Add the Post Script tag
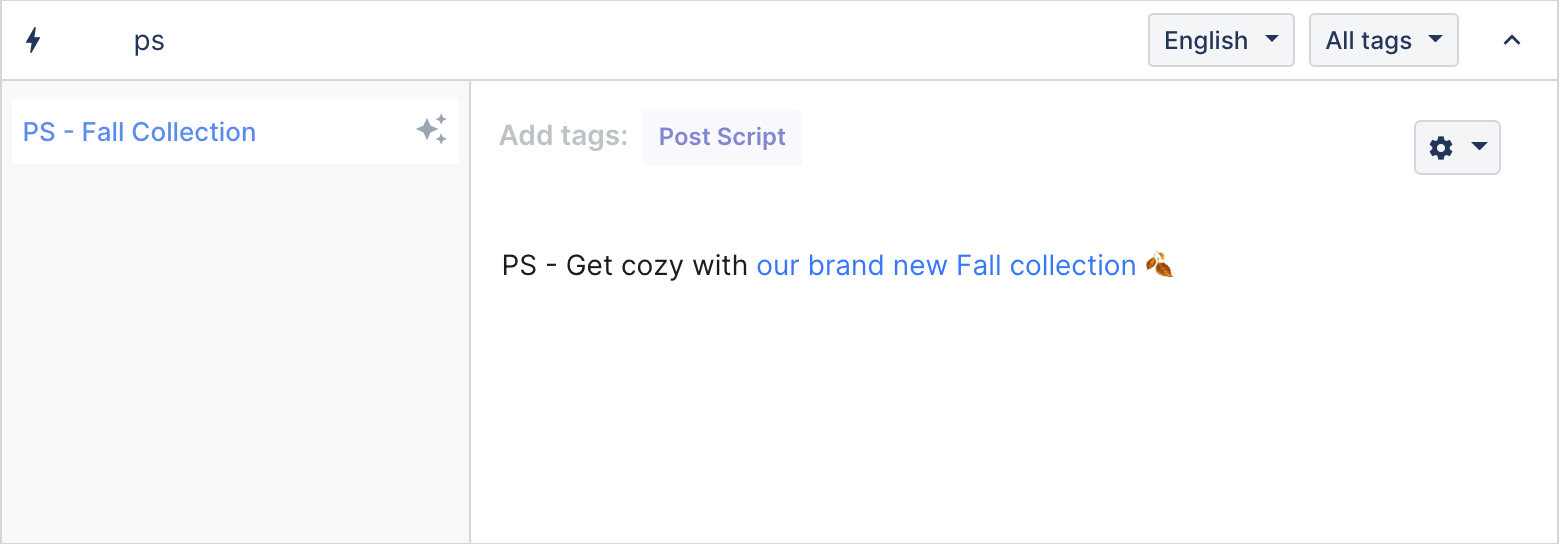1562x544 pixels. click(722, 137)
